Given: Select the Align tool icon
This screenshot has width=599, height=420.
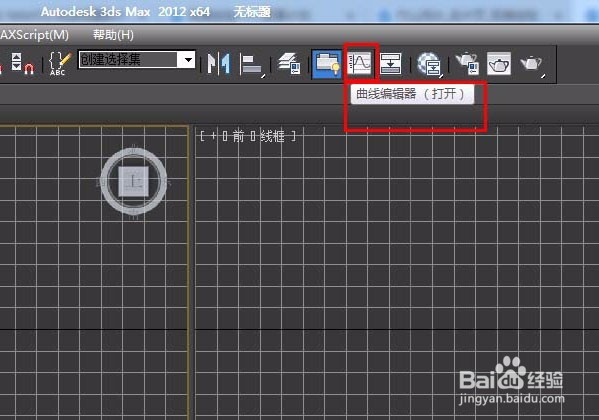Looking at the screenshot, I should click(252, 64).
